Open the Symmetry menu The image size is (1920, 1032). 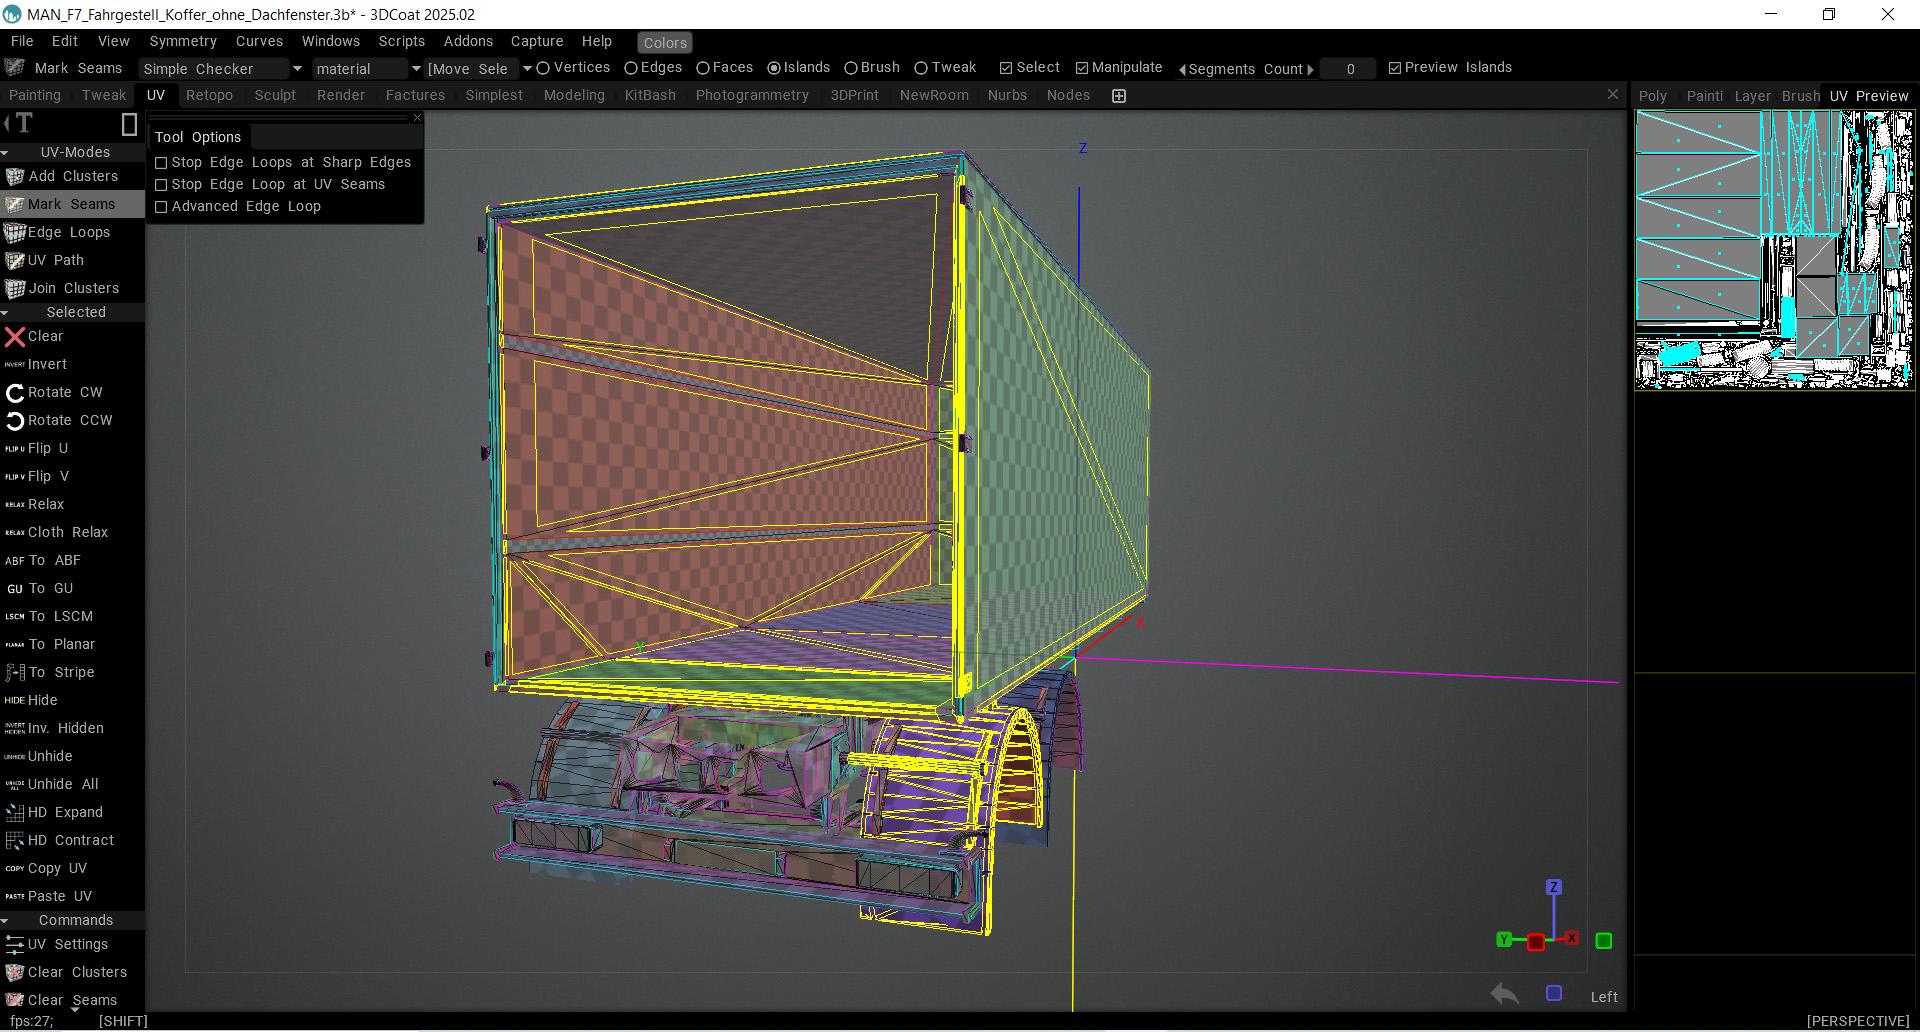coord(183,41)
